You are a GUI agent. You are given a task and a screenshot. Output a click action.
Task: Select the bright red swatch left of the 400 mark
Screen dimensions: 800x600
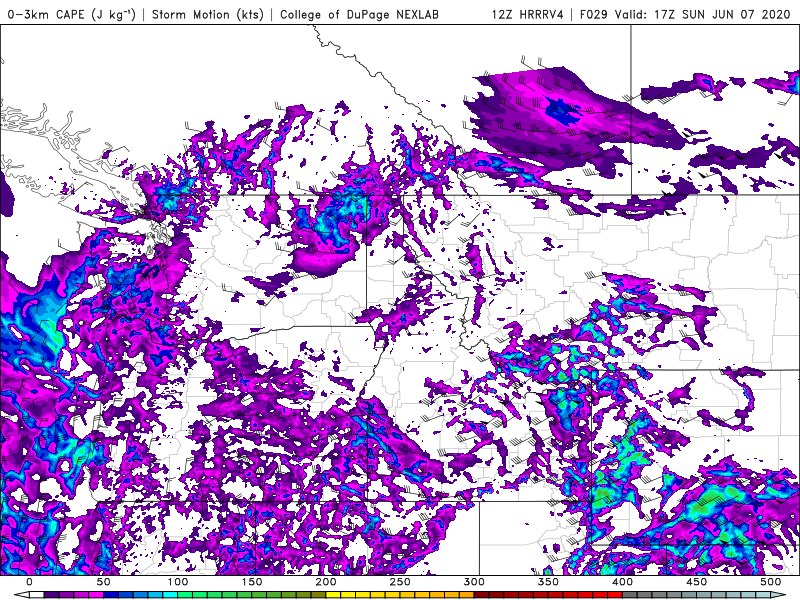(x=614, y=594)
